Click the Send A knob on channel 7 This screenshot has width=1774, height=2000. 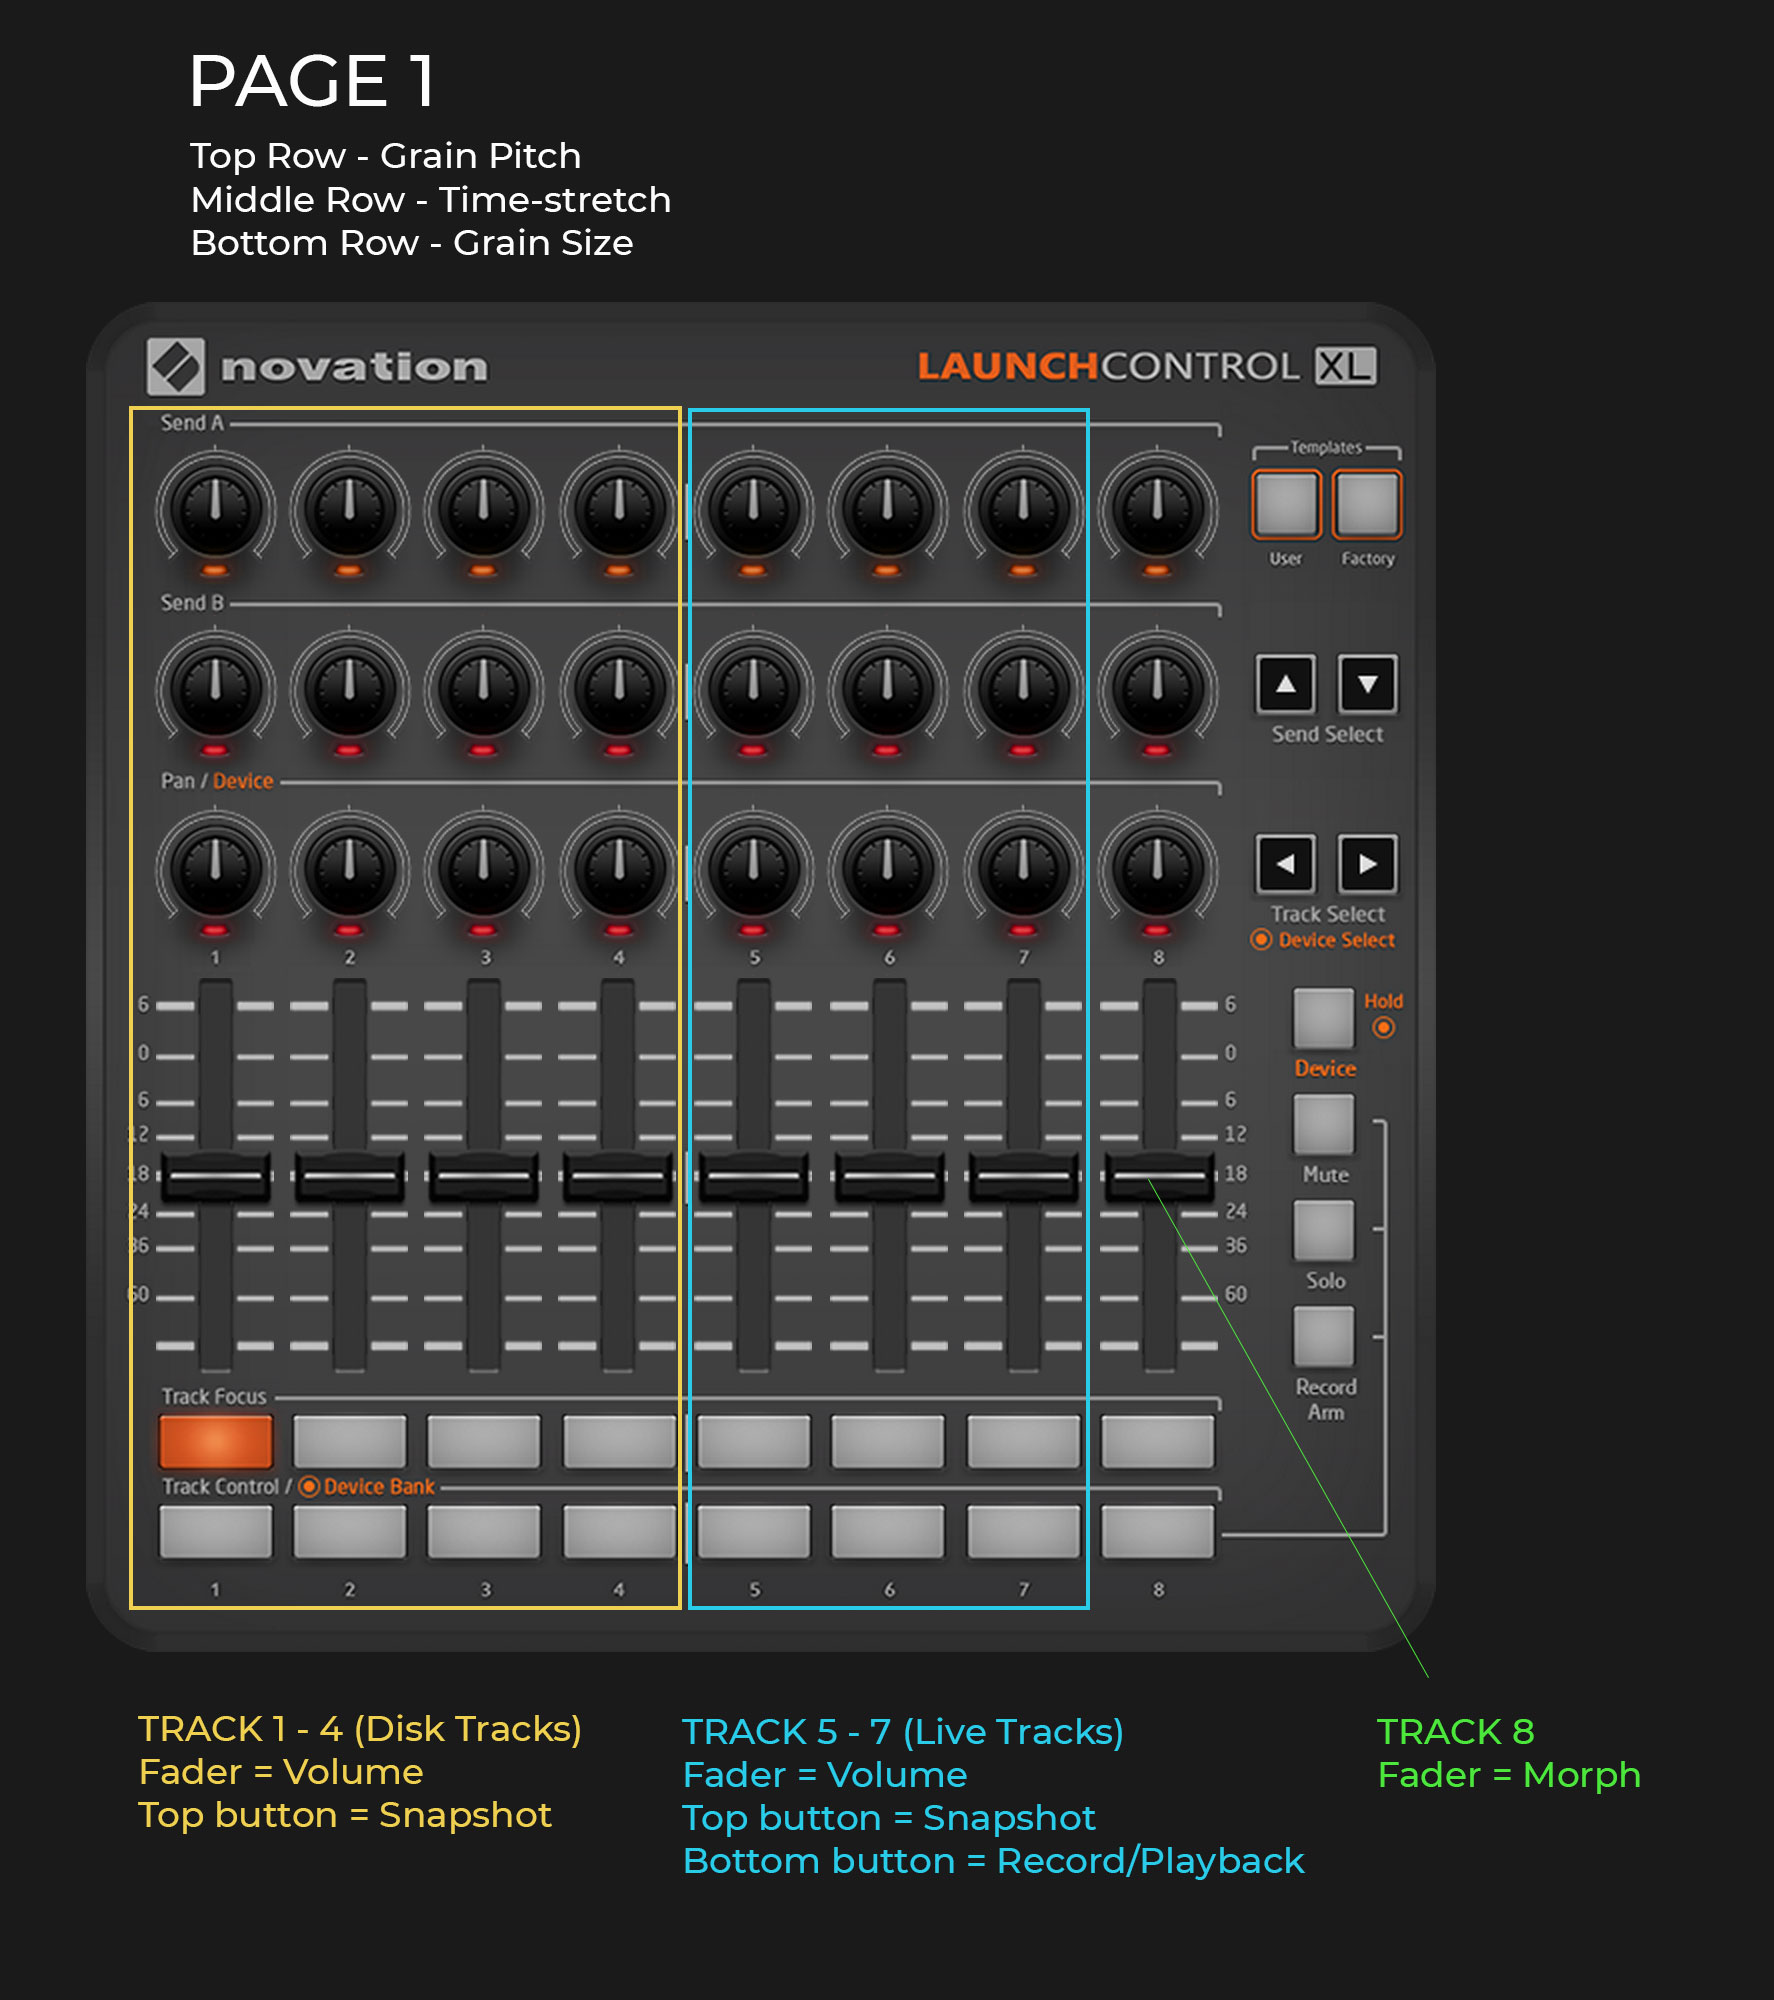pos(1023,508)
